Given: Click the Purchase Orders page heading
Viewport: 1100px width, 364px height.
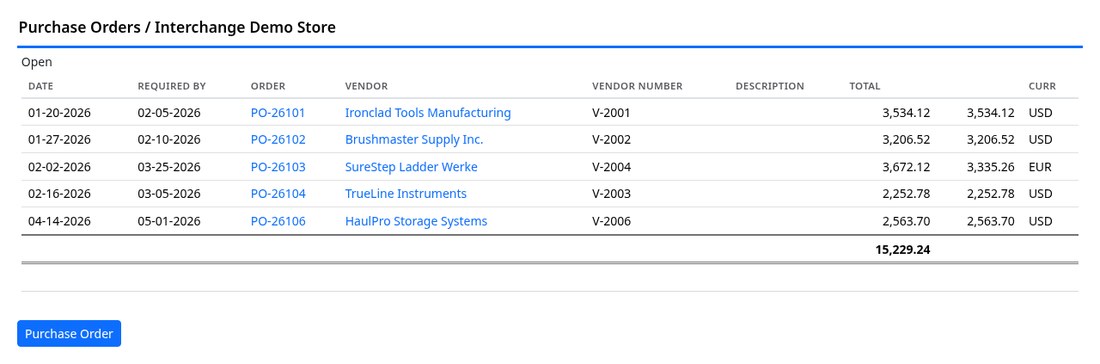Looking at the screenshot, I should [177, 27].
